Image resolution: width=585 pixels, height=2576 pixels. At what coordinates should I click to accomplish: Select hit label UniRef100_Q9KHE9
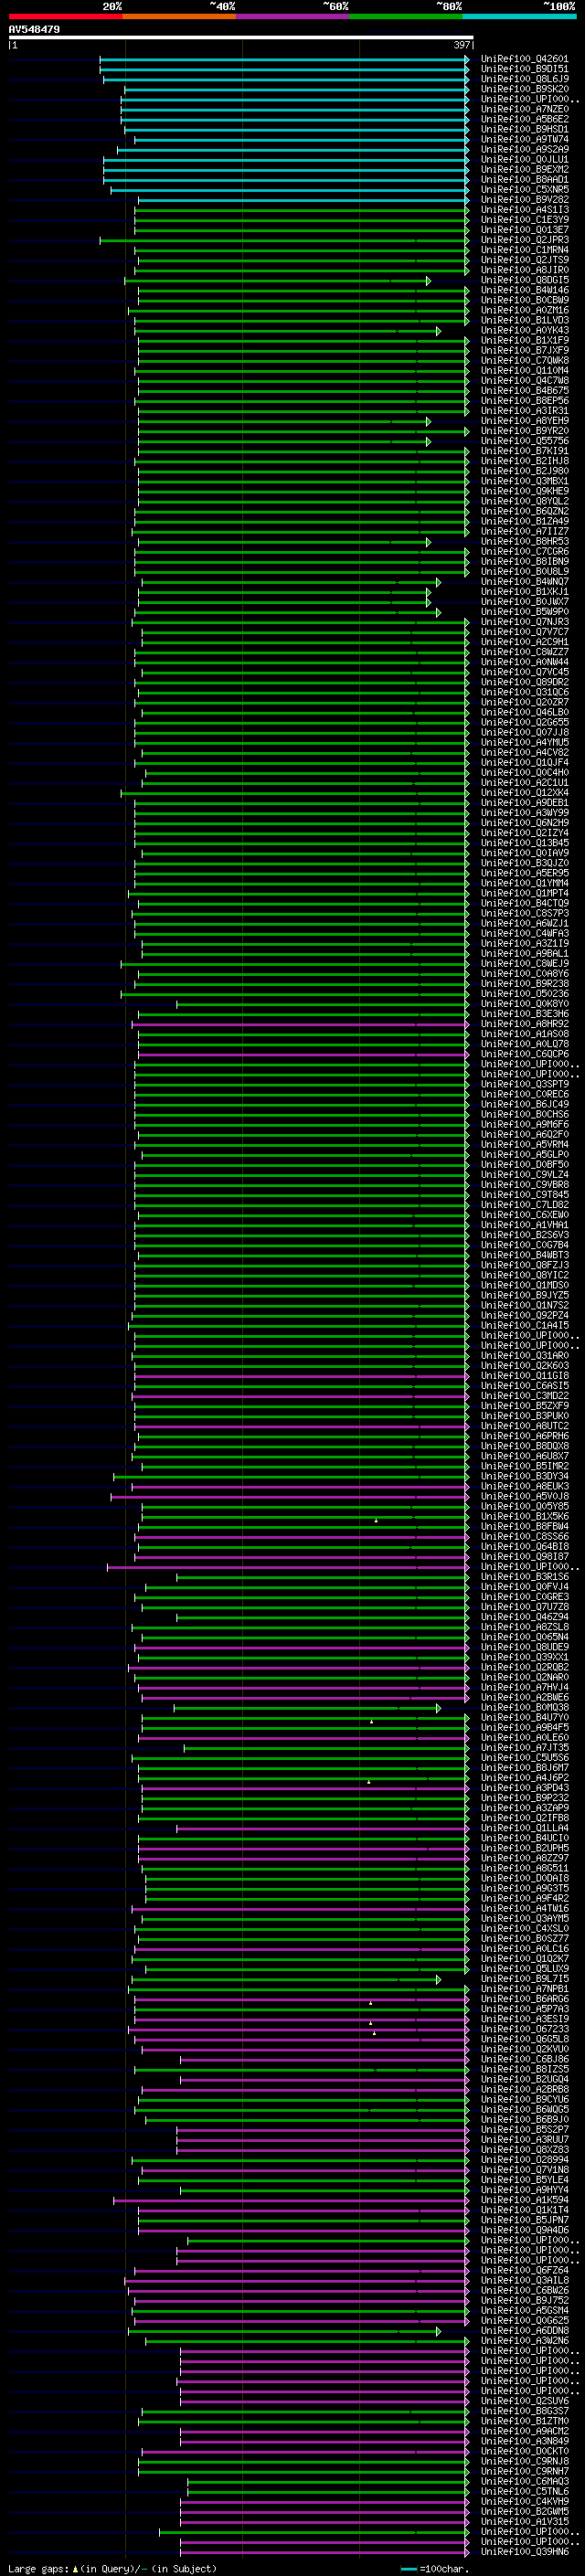click(x=525, y=491)
